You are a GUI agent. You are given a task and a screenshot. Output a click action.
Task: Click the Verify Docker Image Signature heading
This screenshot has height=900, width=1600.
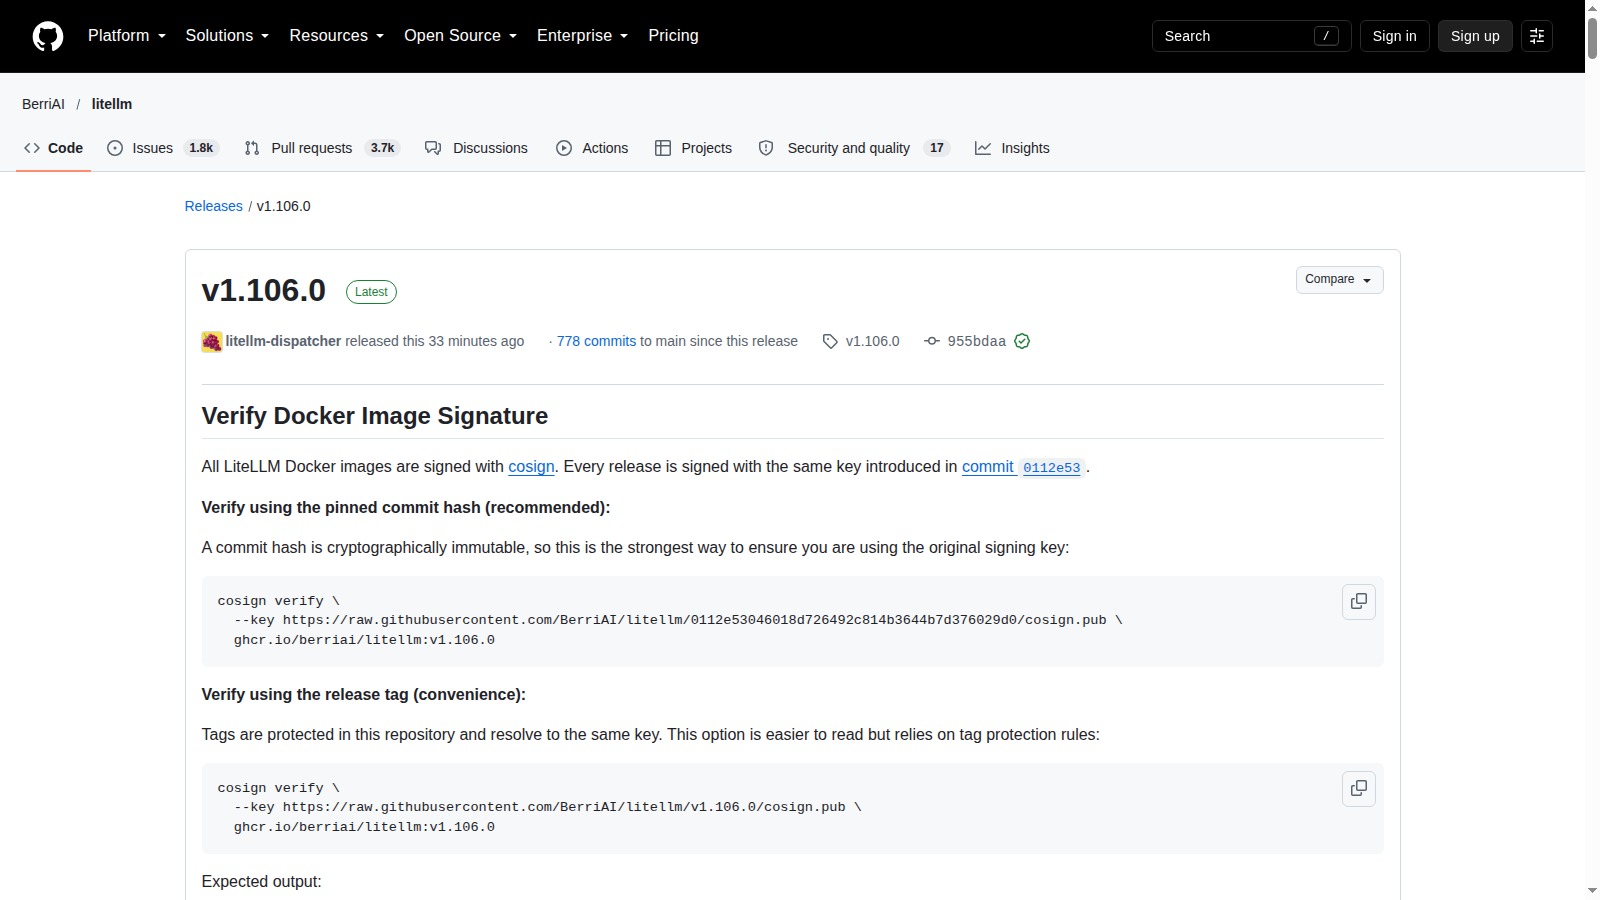click(375, 416)
